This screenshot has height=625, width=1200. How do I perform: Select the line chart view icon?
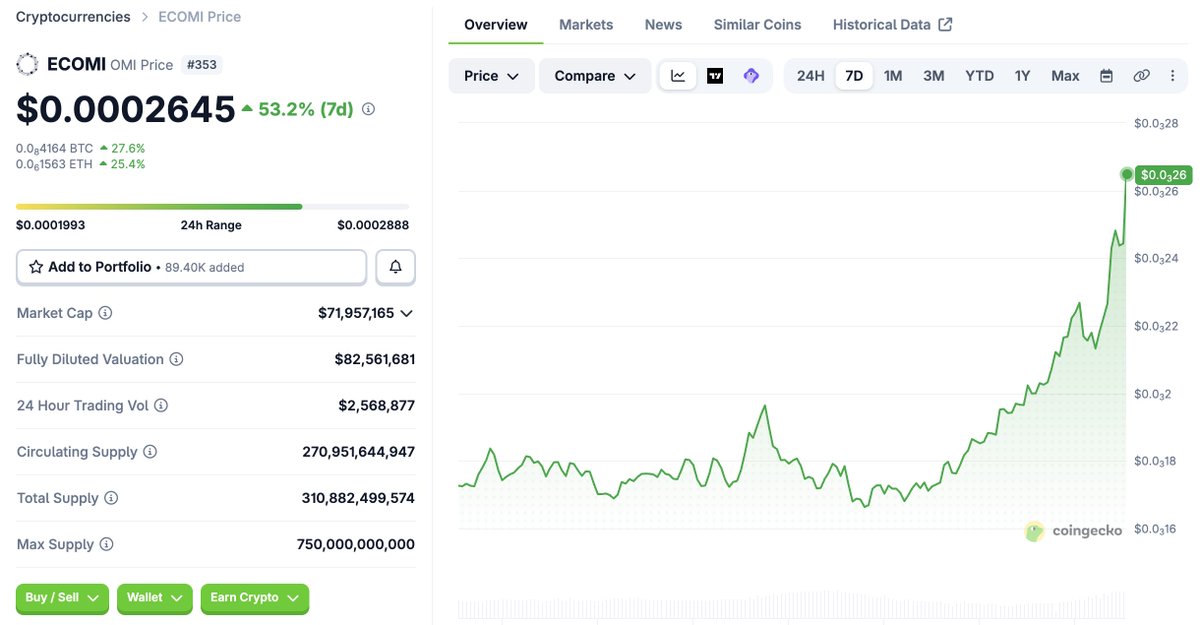[x=678, y=76]
